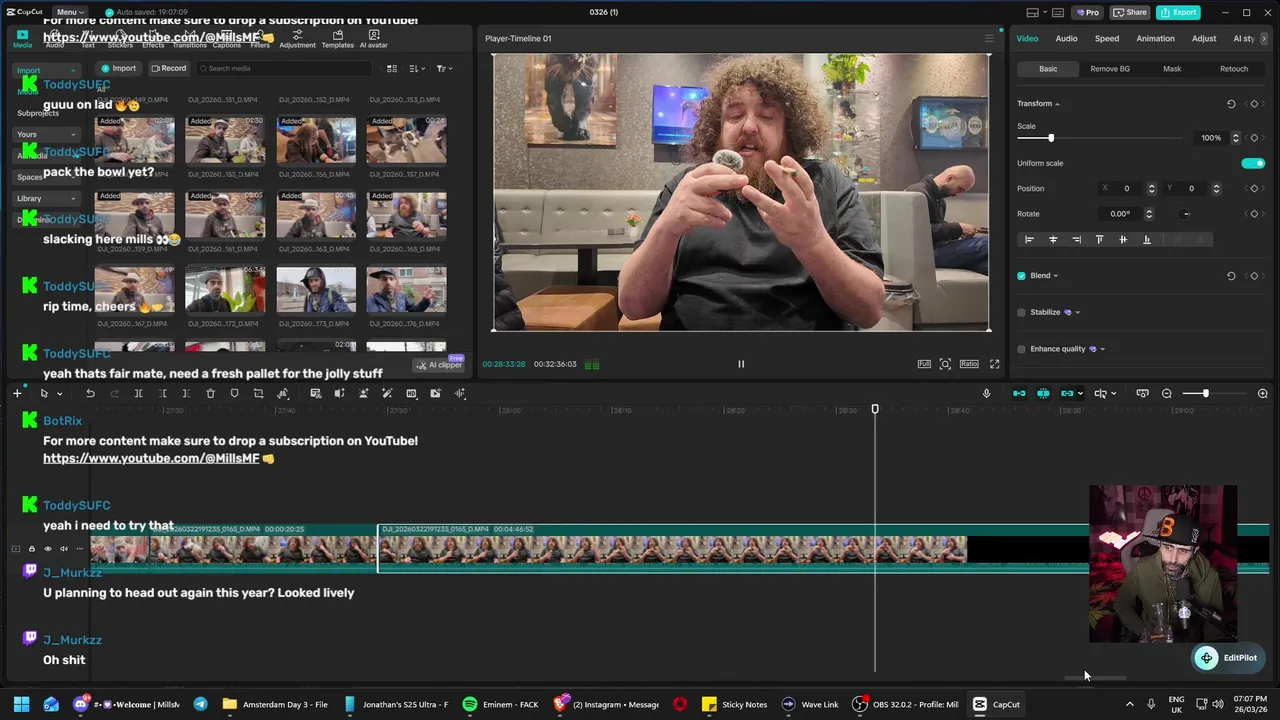Click the Full-size preview icon below player
This screenshot has width=1280, height=720.
point(924,364)
